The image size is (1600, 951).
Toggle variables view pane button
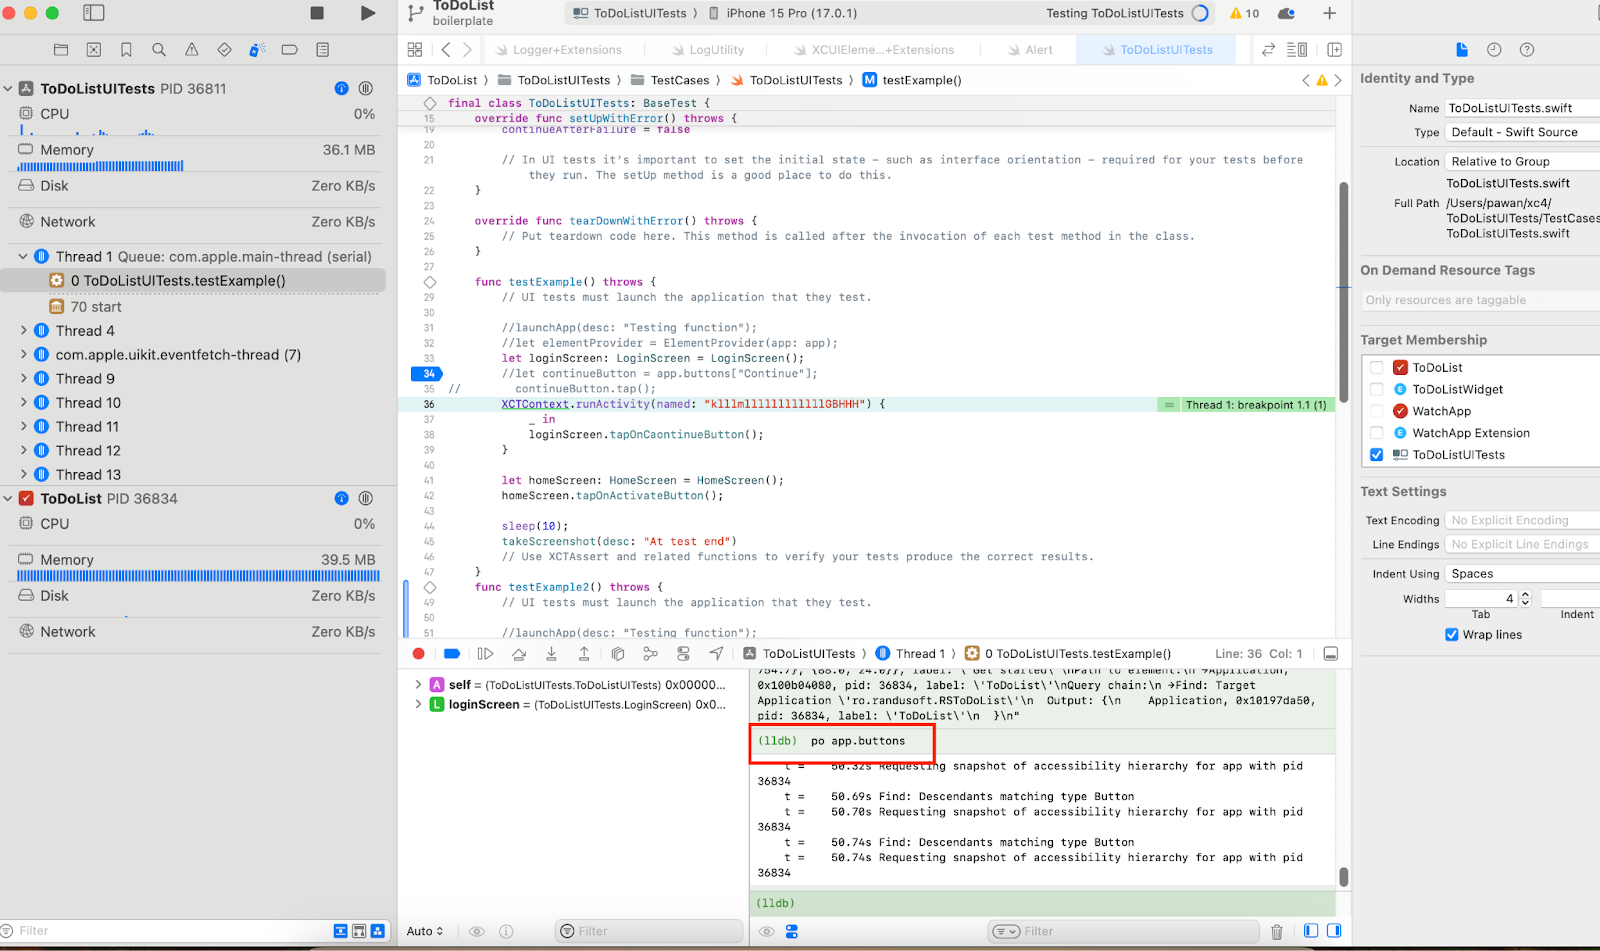click(1311, 931)
